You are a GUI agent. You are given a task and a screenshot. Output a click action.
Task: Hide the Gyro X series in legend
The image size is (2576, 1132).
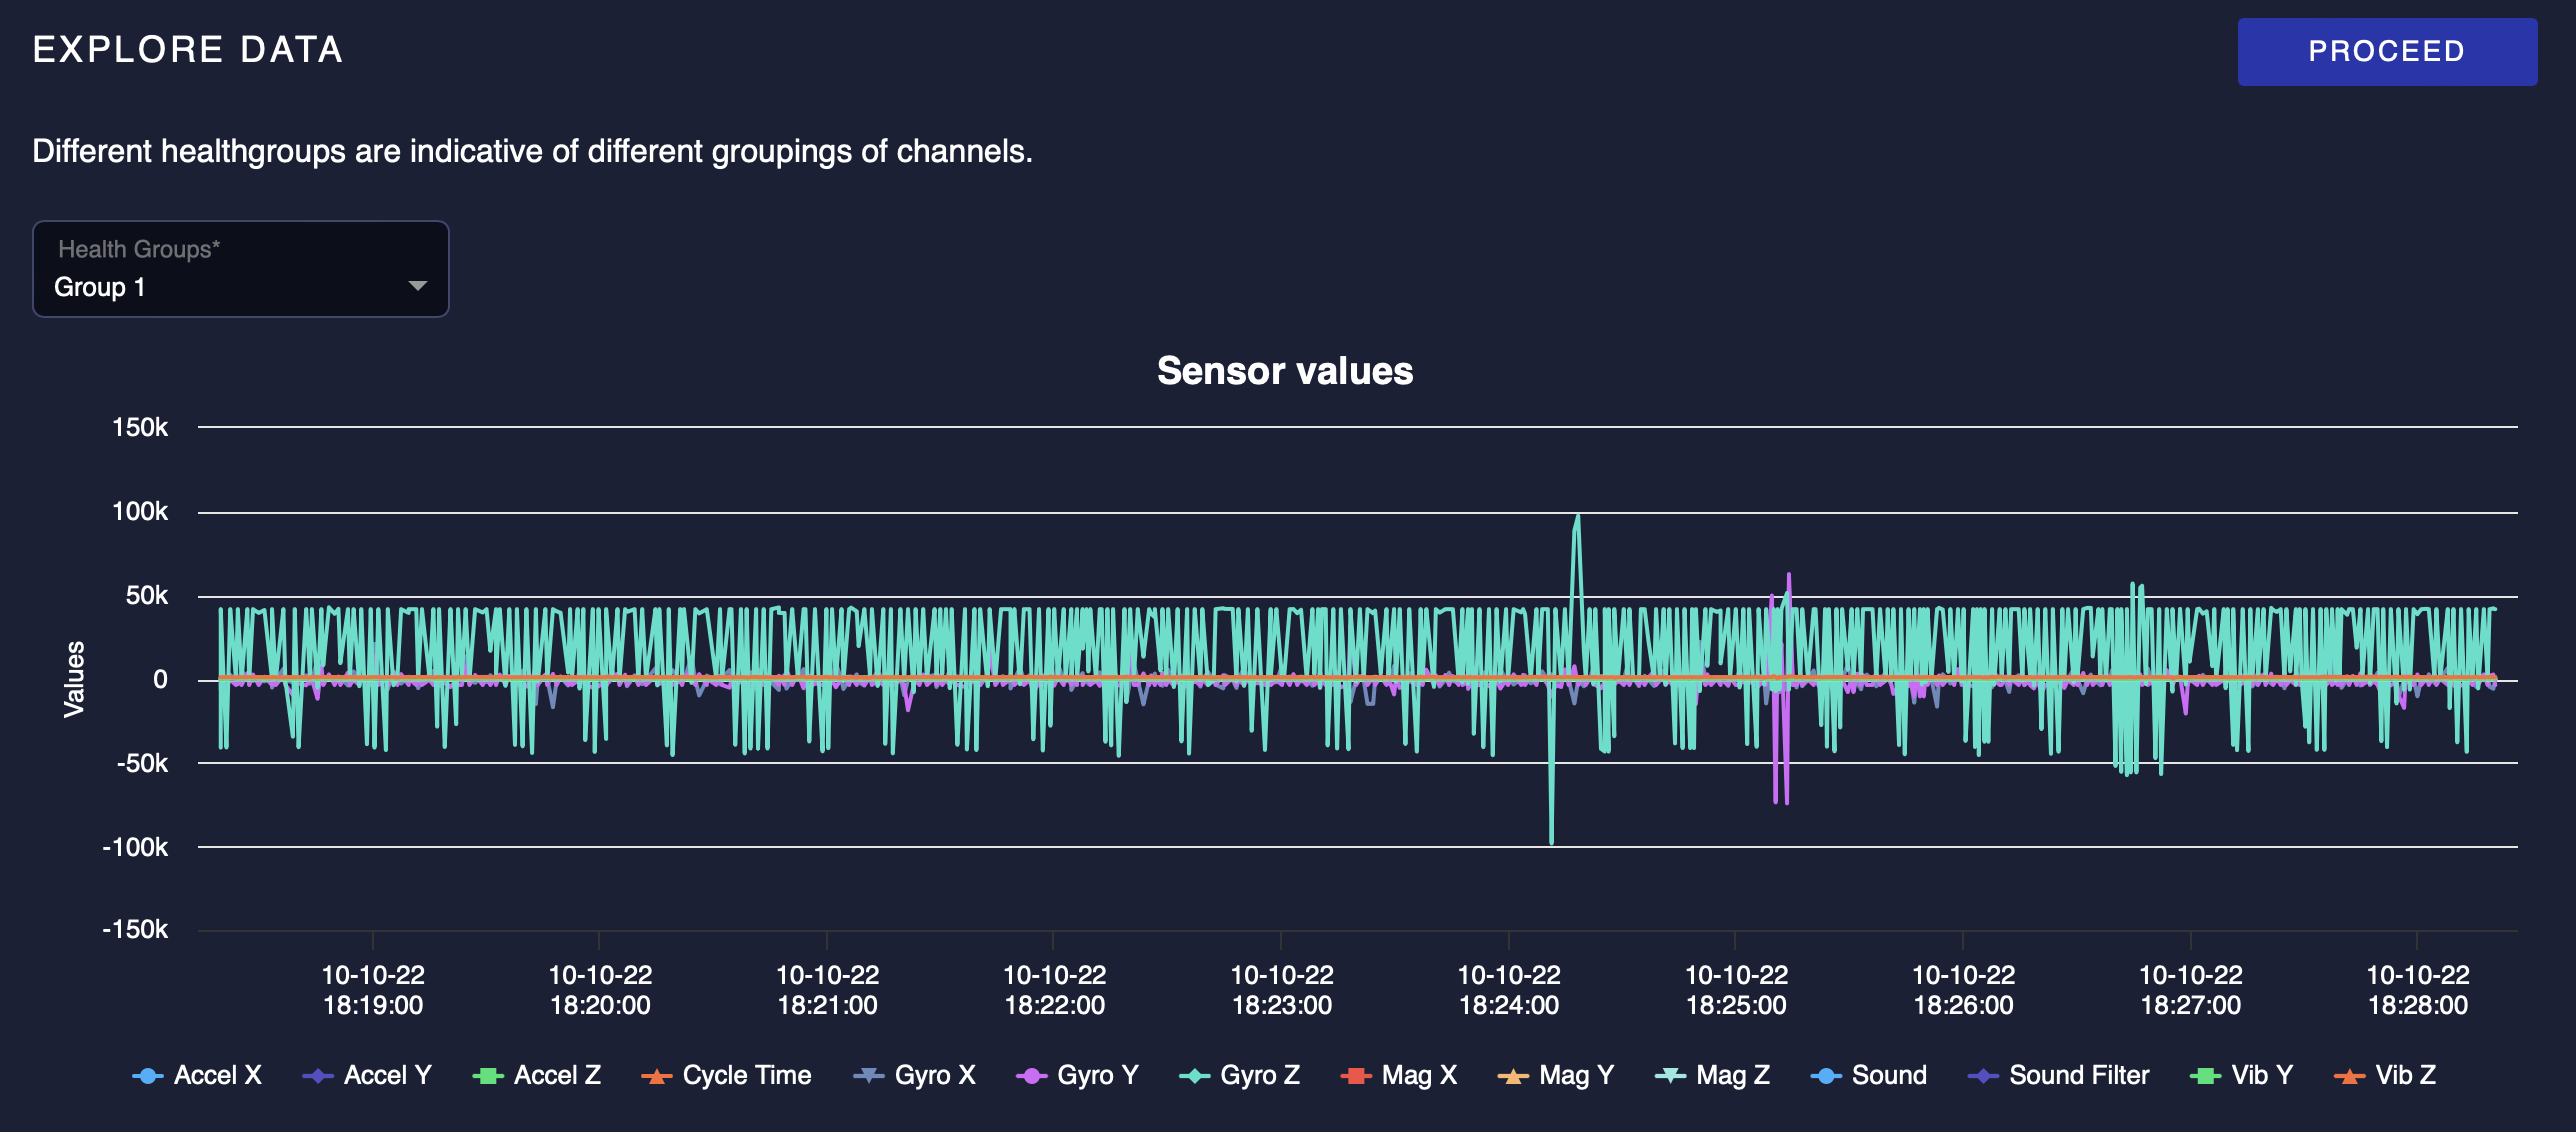(914, 1075)
